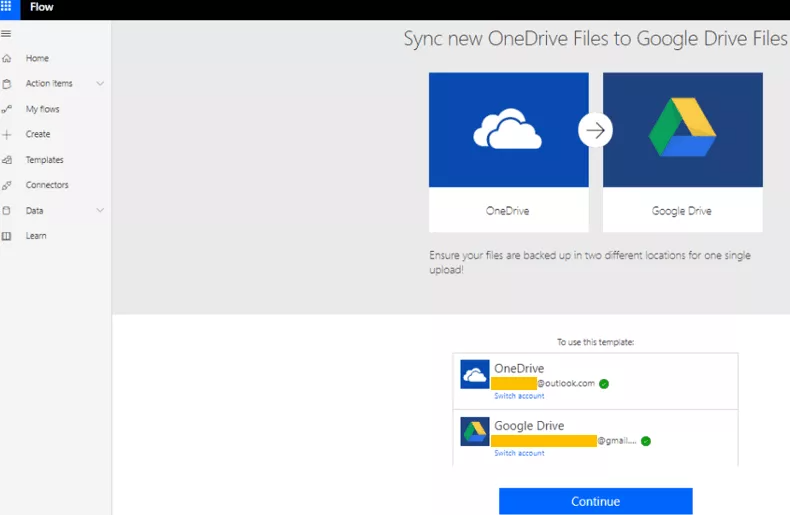The image size is (790, 515).
Task: Select Create in the sidebar
Action: pos(38,134)
